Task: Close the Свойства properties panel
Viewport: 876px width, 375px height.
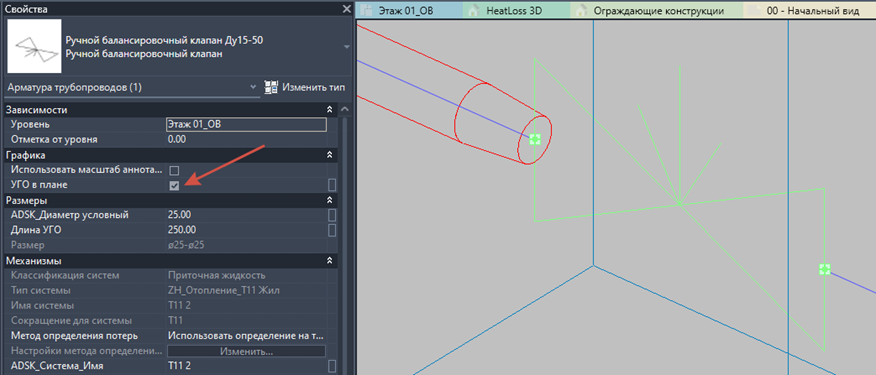Action: 346,10
